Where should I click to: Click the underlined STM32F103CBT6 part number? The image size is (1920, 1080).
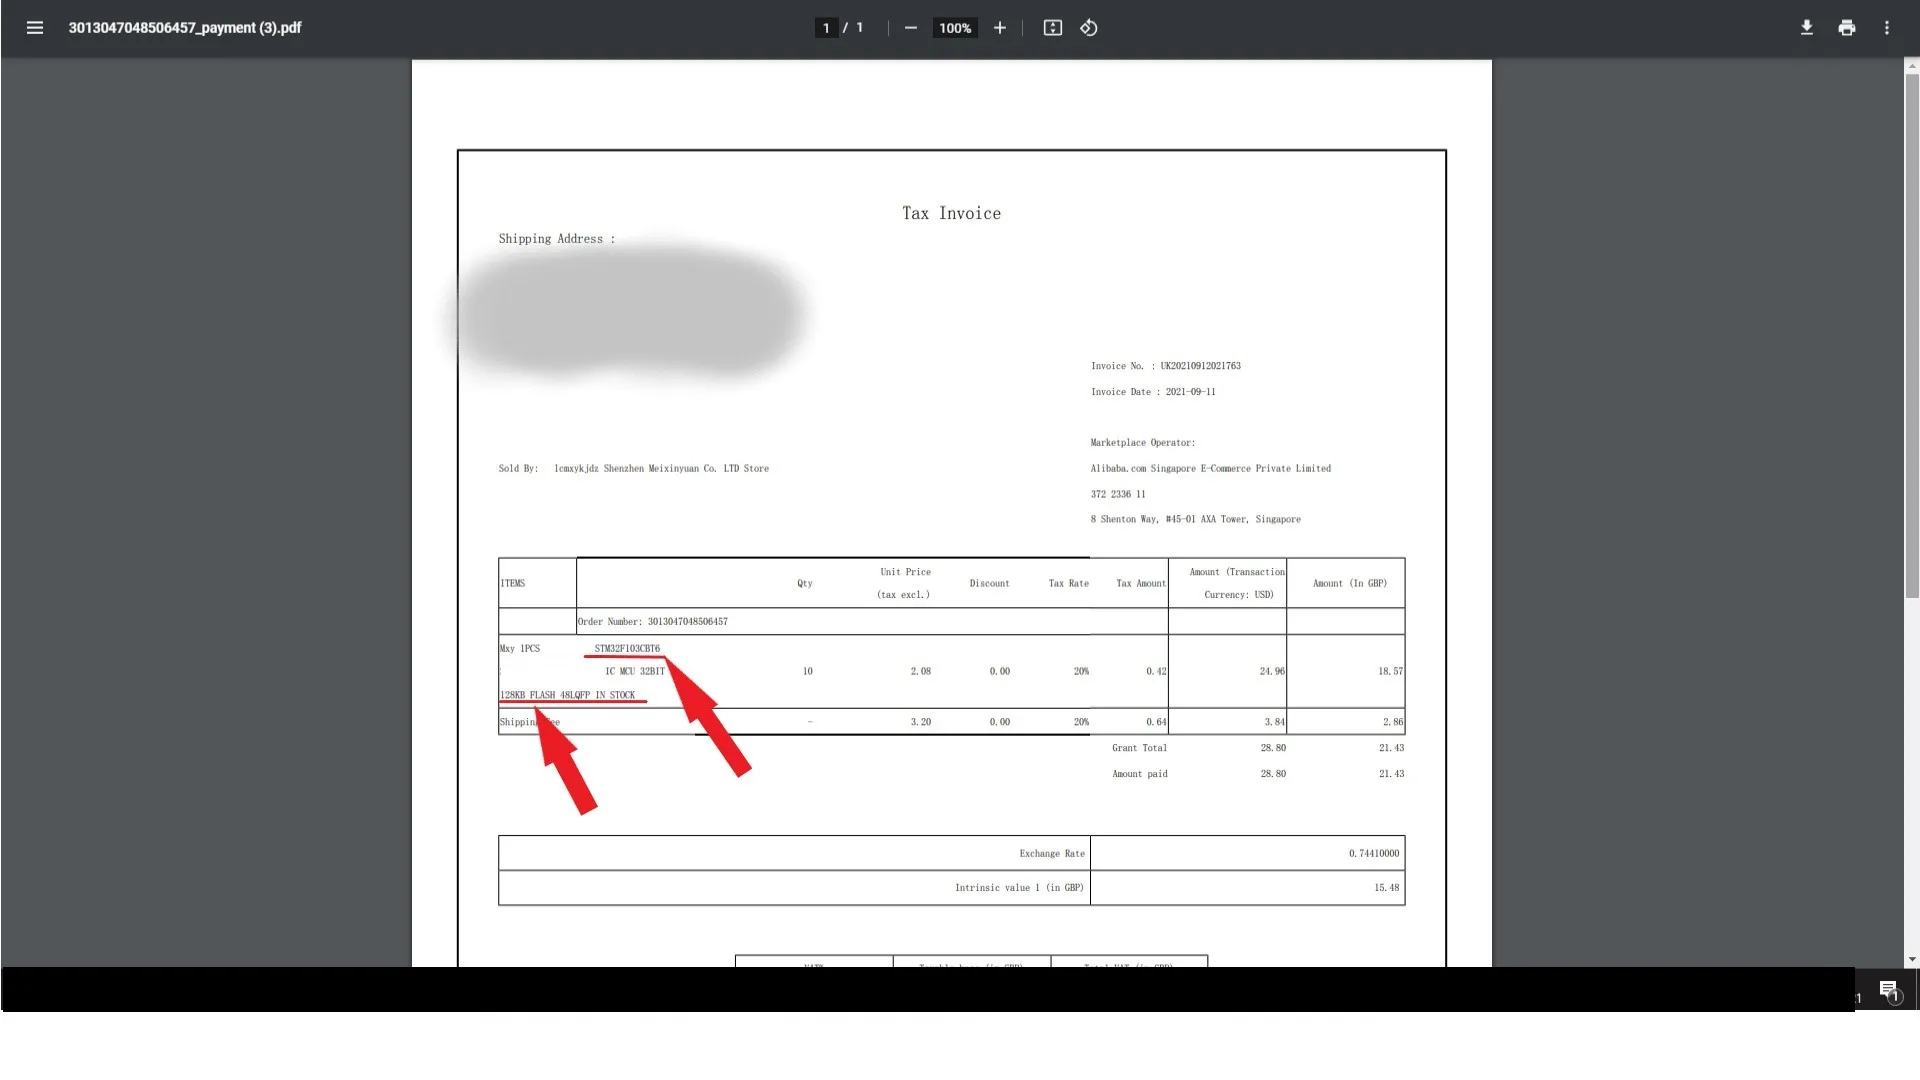pos(627,649)
